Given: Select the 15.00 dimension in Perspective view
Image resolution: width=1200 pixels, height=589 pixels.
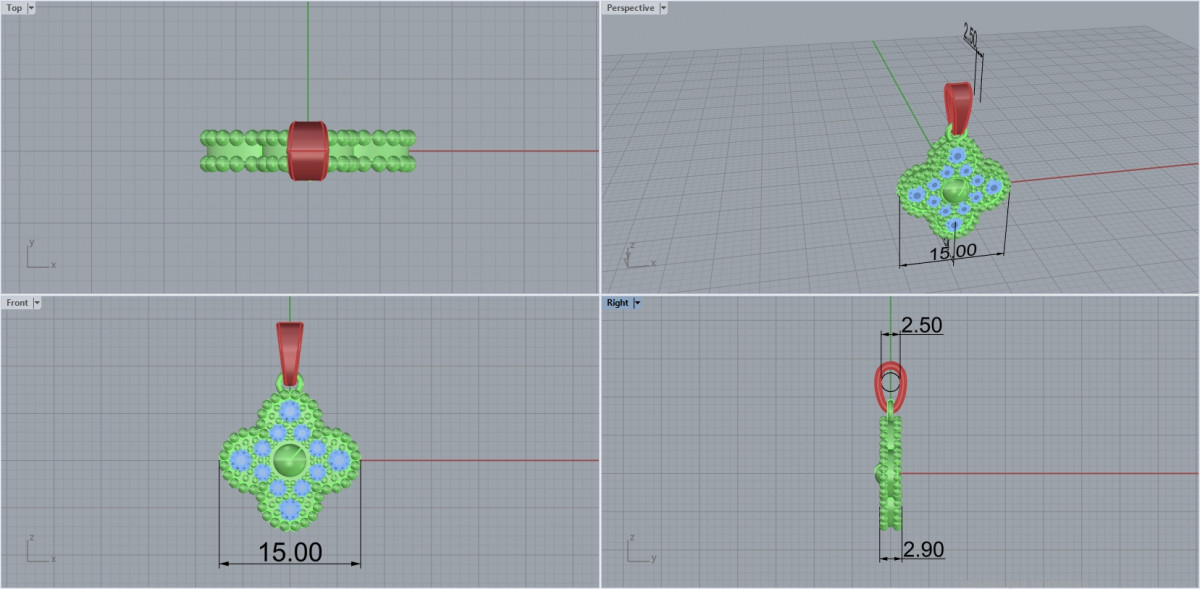Looking at the screenshot, I should coord(953,251).
